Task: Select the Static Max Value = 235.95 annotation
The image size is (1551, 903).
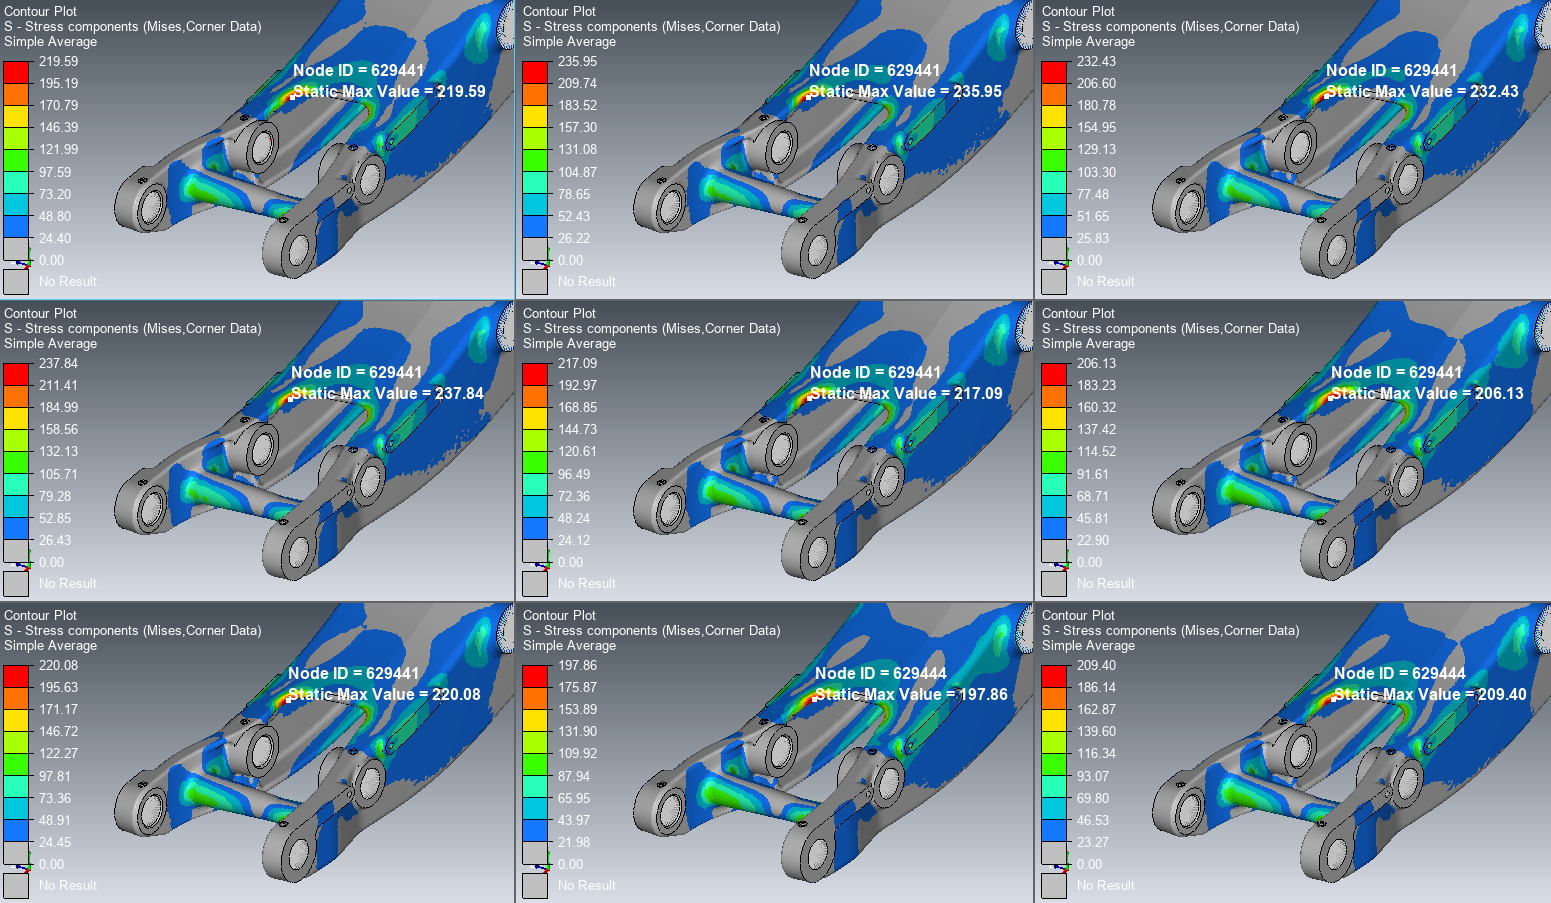Action: click(x=905, y=91)
